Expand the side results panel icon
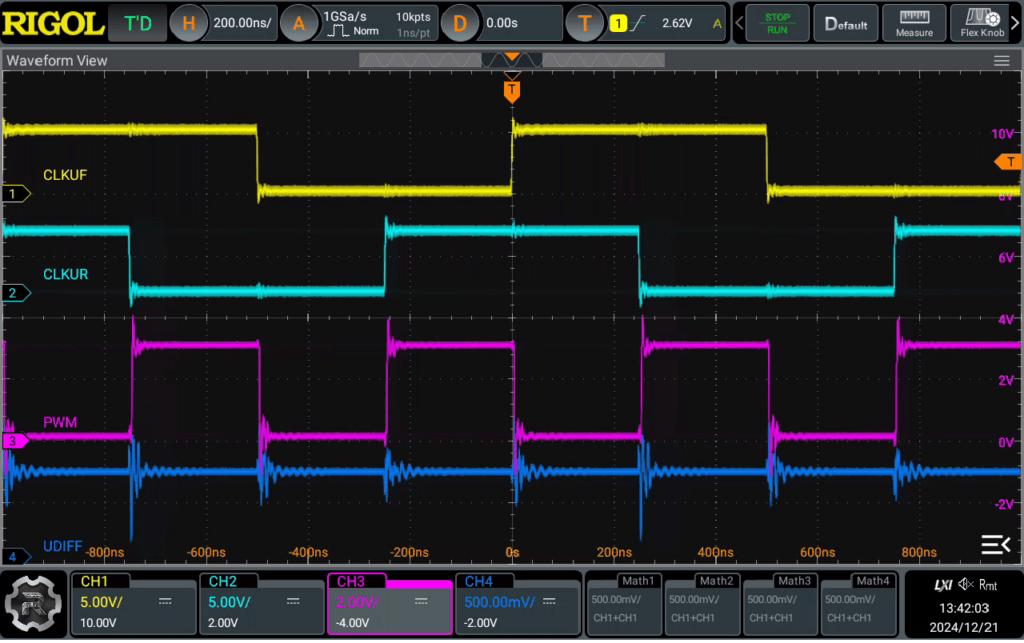 coord(995,544)
